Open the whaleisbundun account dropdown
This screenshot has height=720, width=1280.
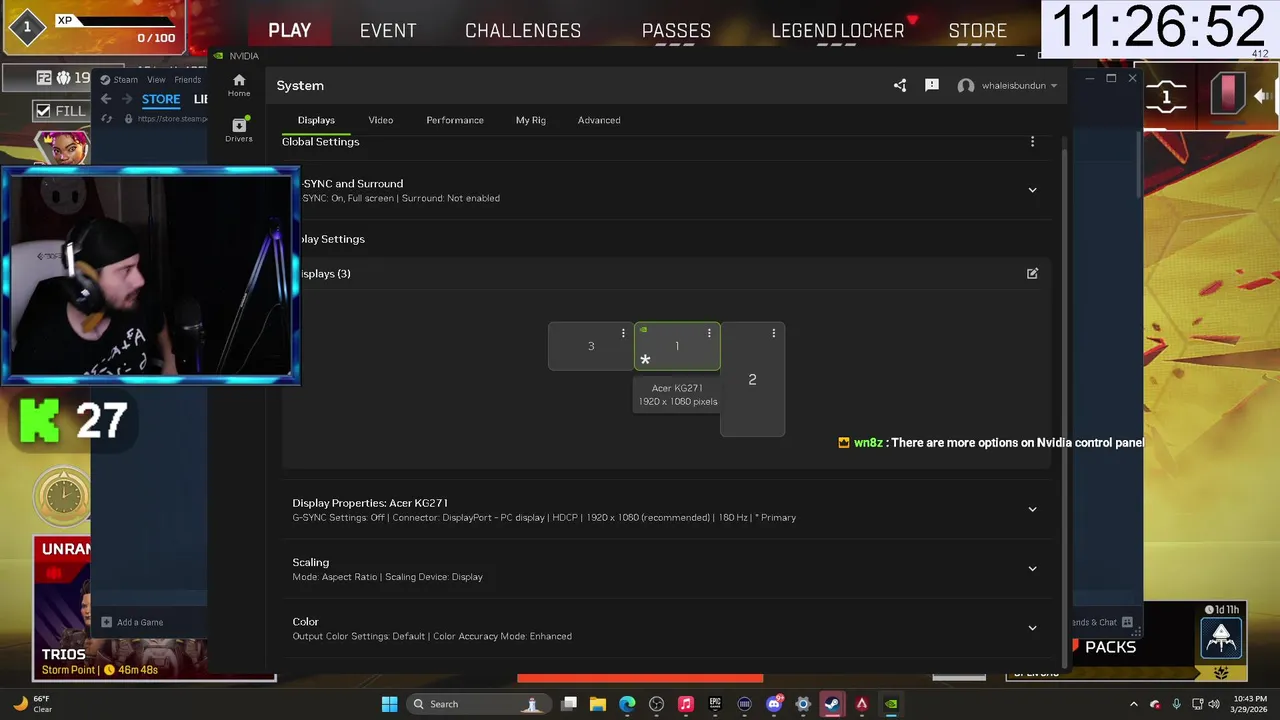pos(1008,86)
